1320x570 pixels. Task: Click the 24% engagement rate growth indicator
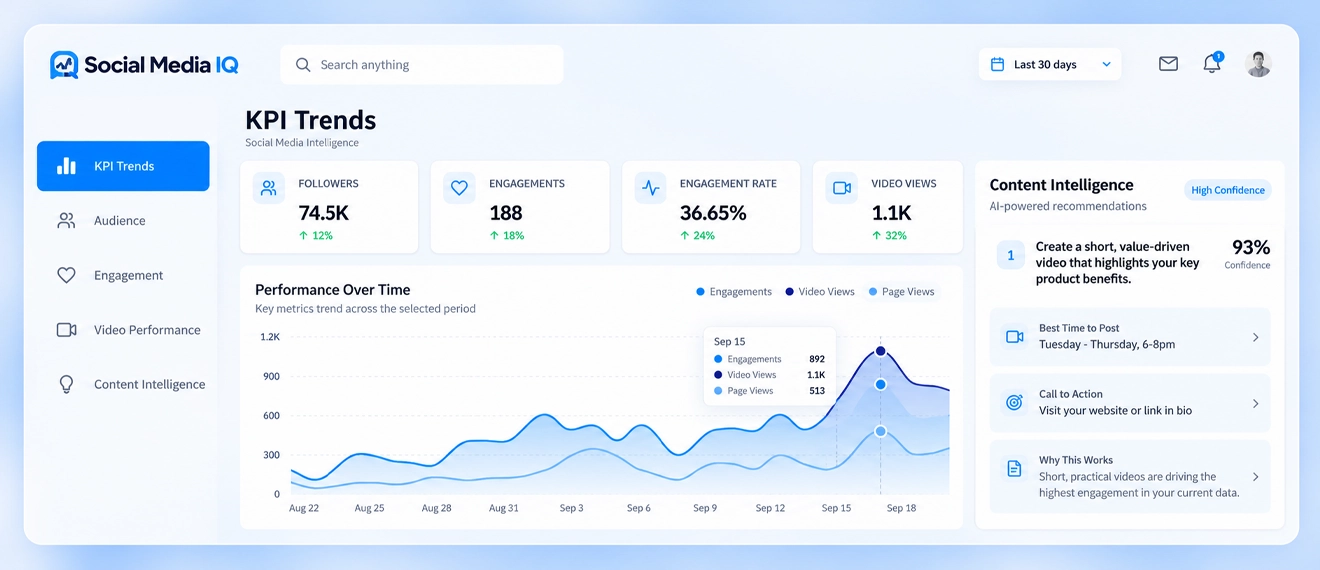(x=697, y=236)
